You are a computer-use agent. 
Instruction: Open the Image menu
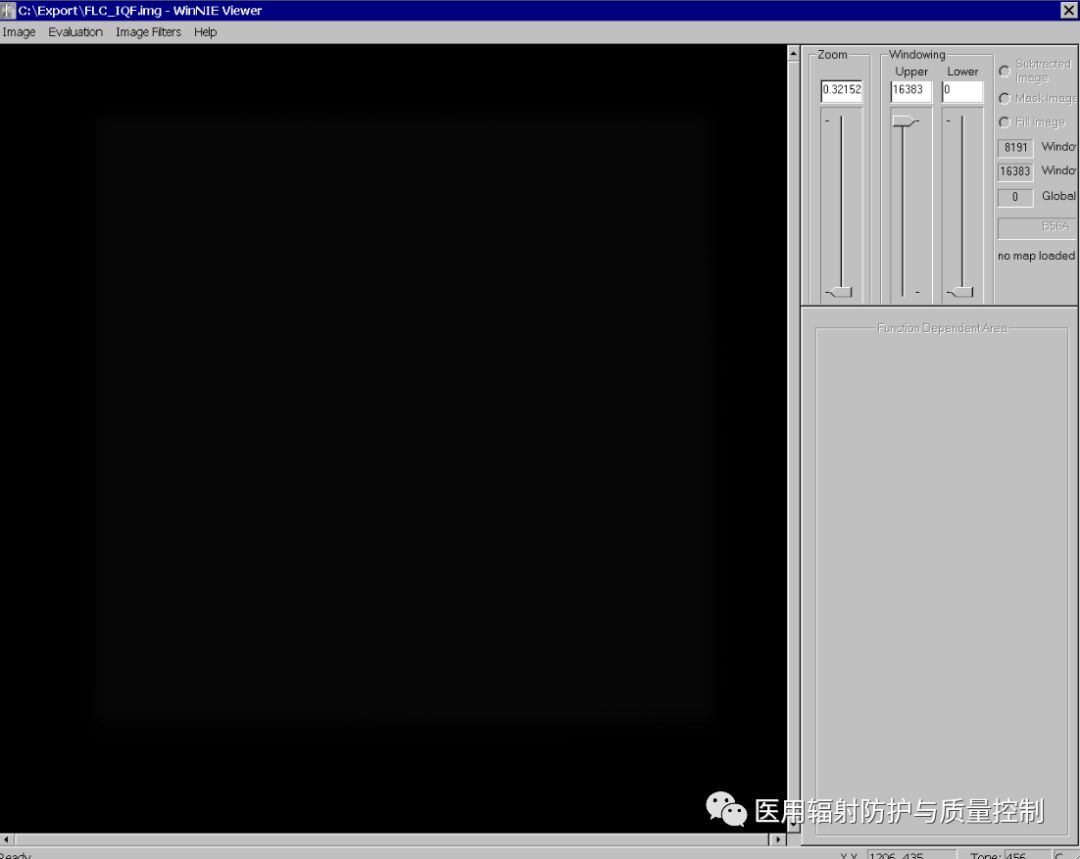[x=19, y=32]
